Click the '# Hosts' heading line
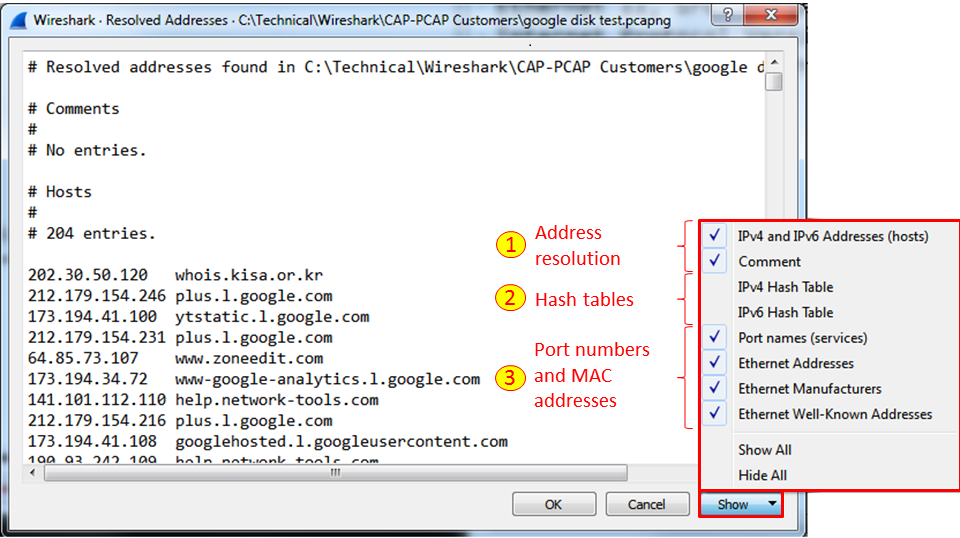 pos(59,192)
